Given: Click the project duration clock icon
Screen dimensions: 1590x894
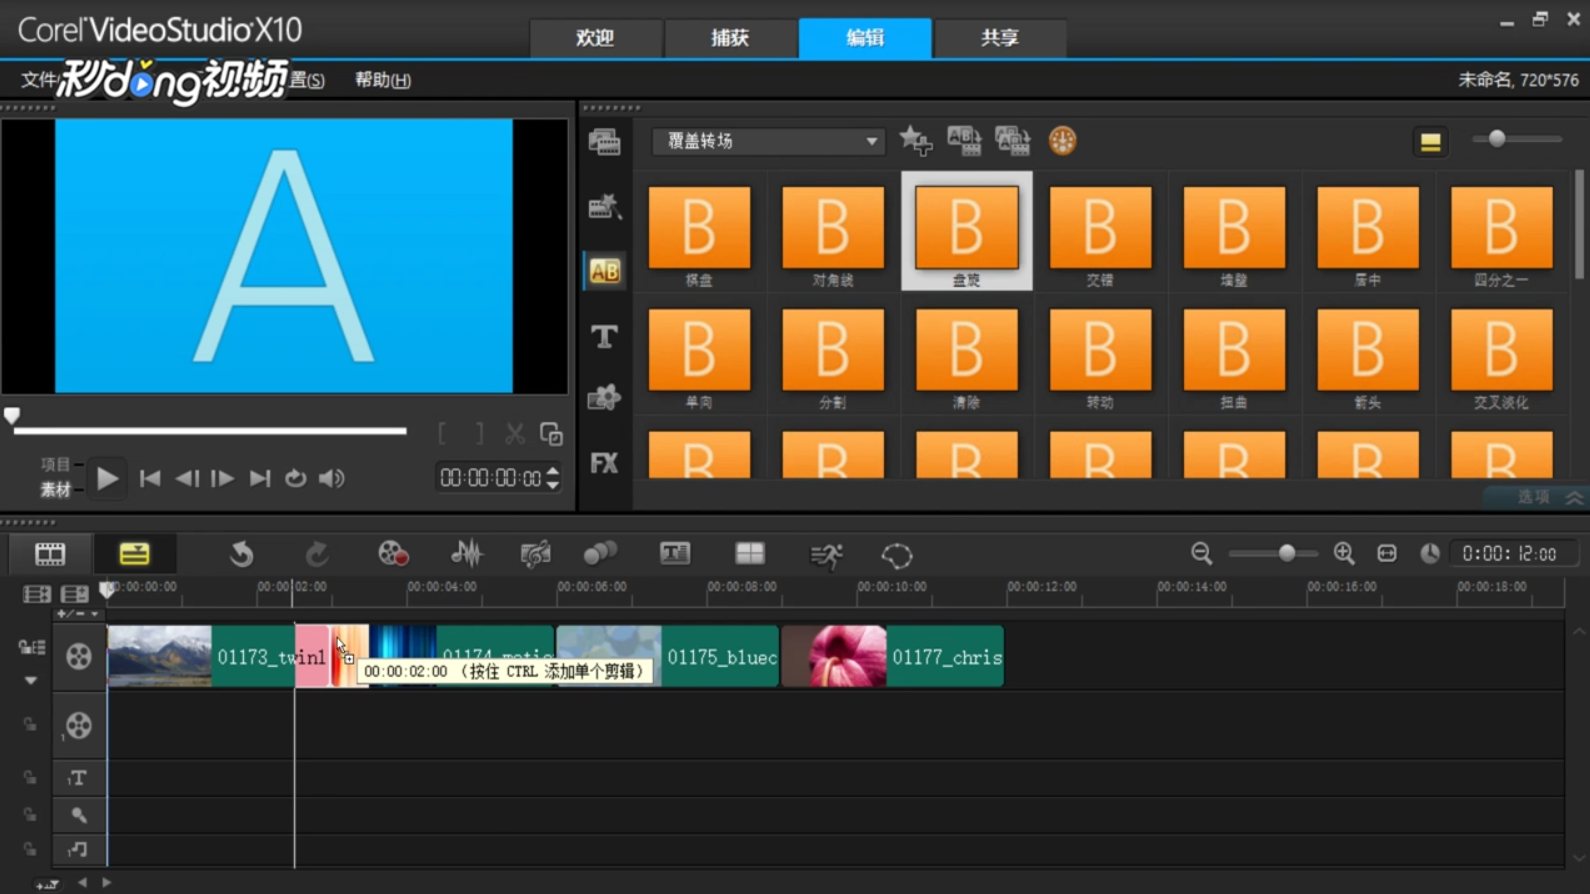Looking at the screenshot, I should pyautogui.click(x=1430, y=553).
